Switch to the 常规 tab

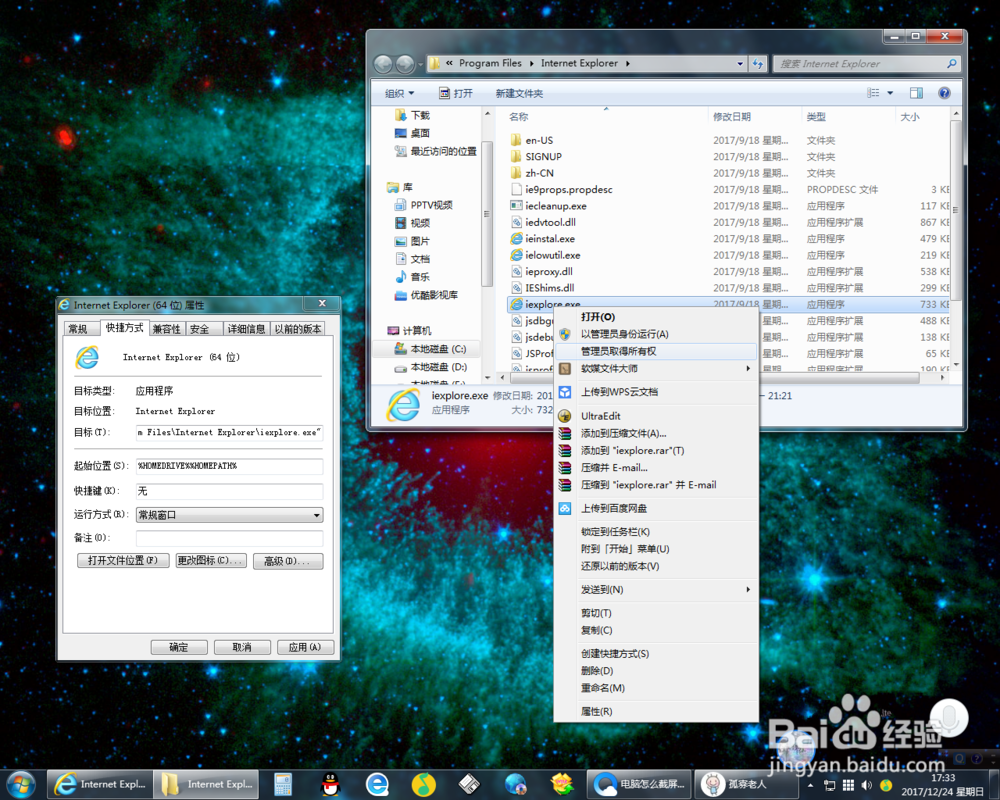[80, 329]
